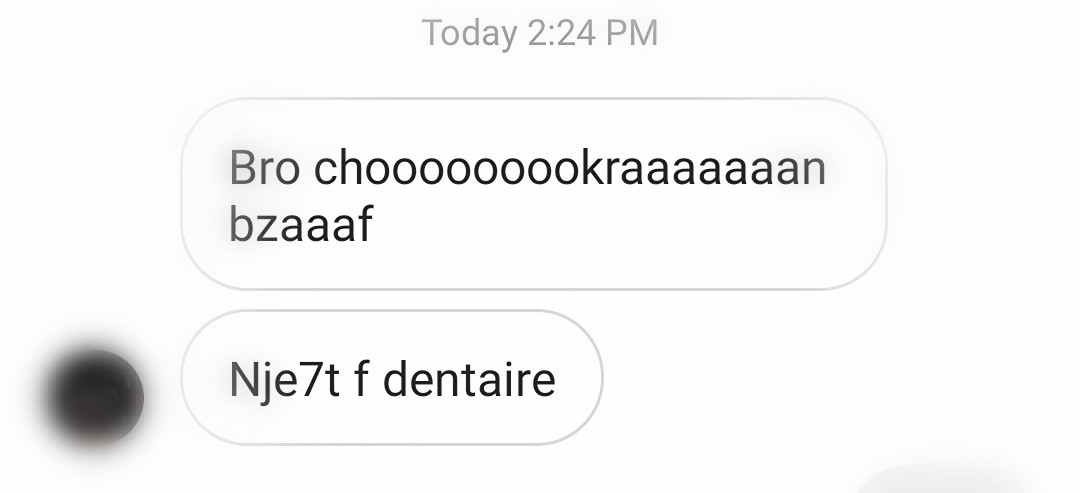Click the '2:24' time in the timestamp
Viewport: 1080px width, 493px height.
(x=562, y=33)
